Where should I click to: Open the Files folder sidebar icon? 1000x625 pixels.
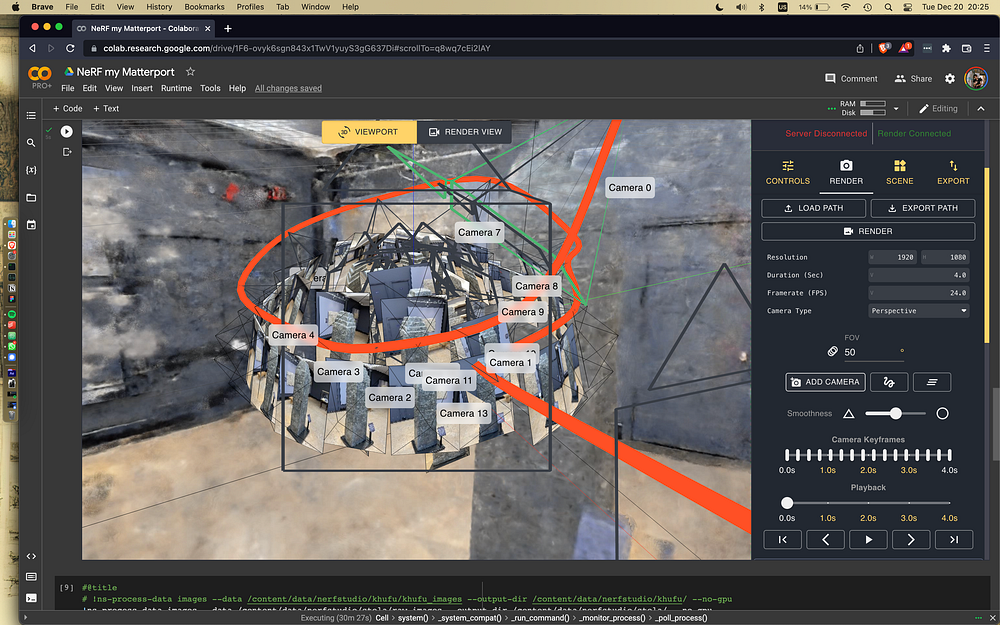(31, 198)
